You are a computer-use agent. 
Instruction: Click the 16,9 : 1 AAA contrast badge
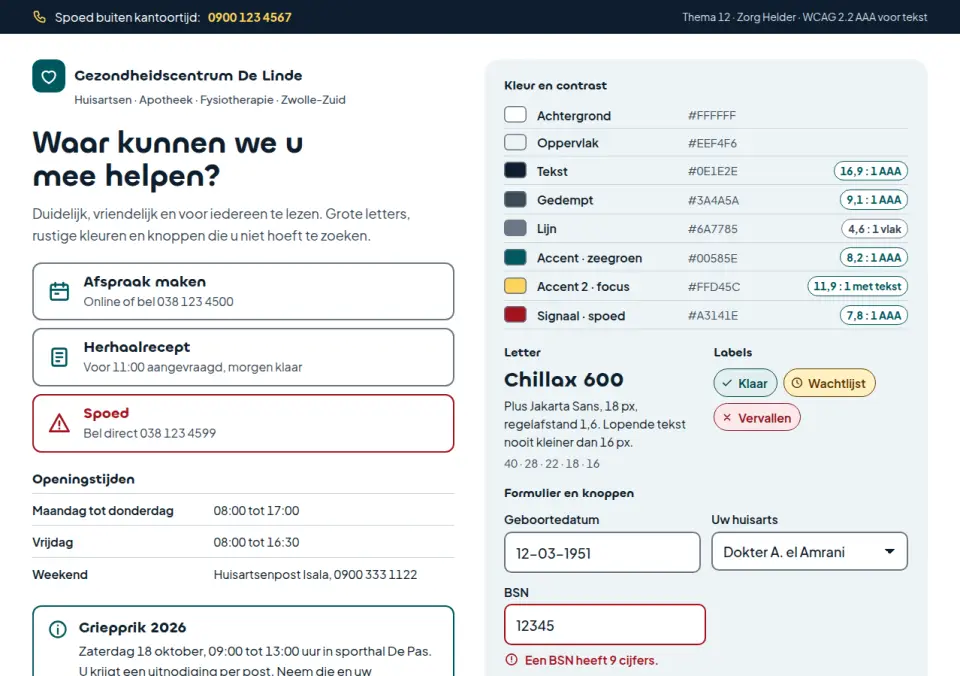tap(871, 171)
